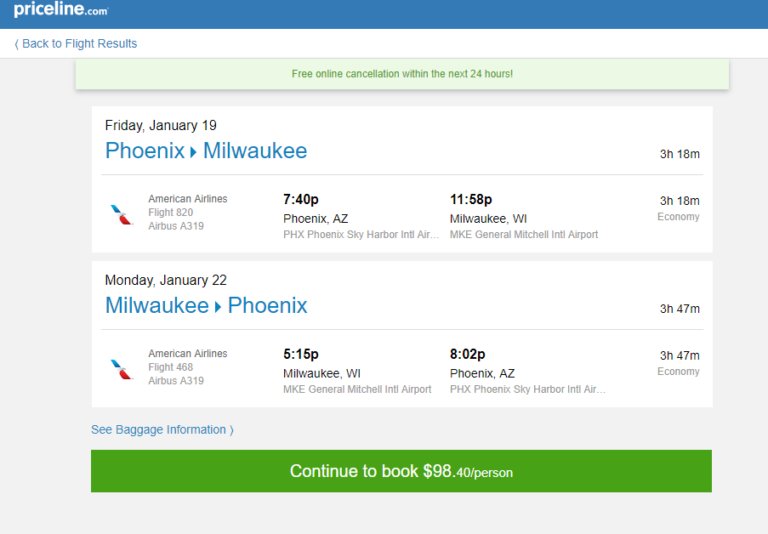This screenshot has width=768, height=534.
Task: Click the 5:15p departure time
Action: 301,354
